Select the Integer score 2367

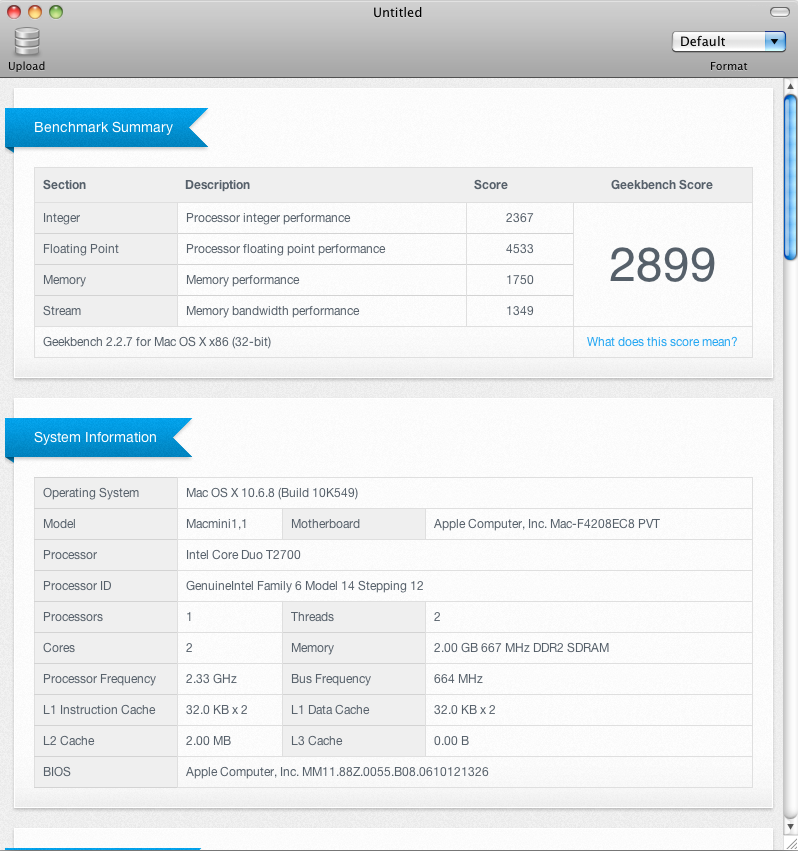[520, 218]
